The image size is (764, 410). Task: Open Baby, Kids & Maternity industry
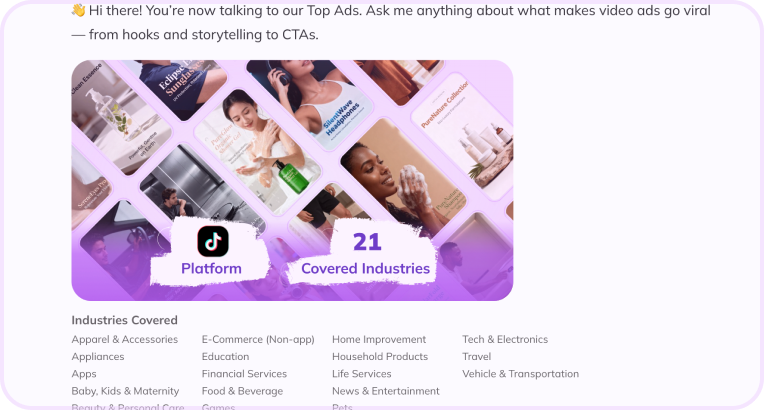pyautogui.click(x=125, y=391)
